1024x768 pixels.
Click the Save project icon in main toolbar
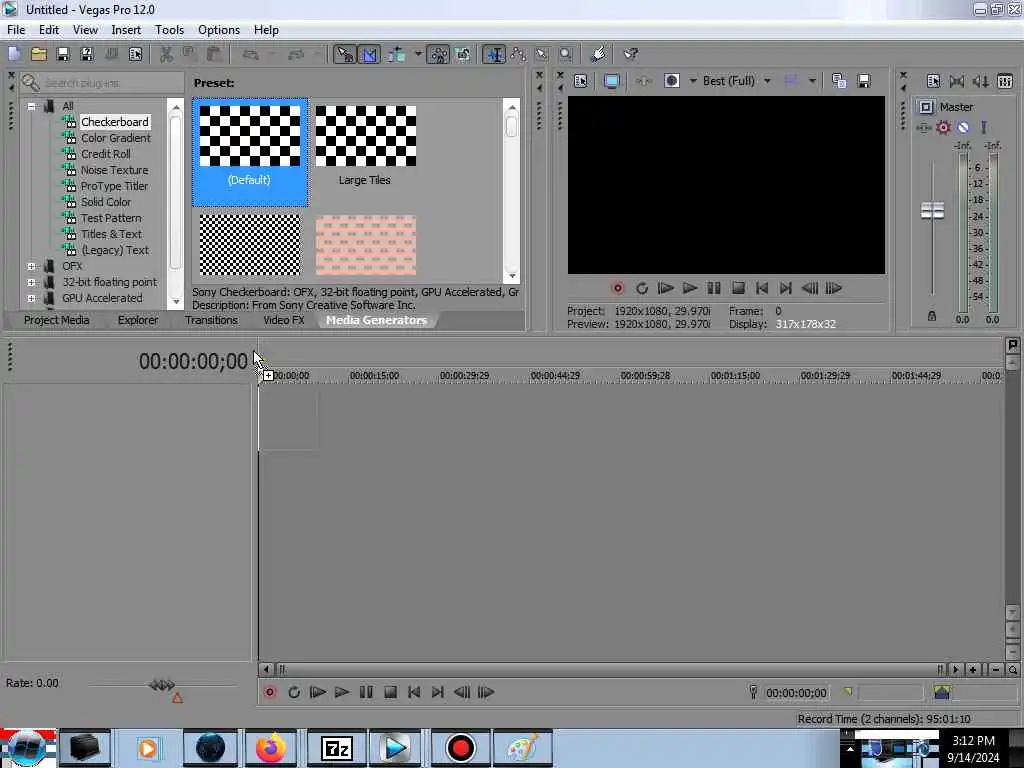click(63, 54)
